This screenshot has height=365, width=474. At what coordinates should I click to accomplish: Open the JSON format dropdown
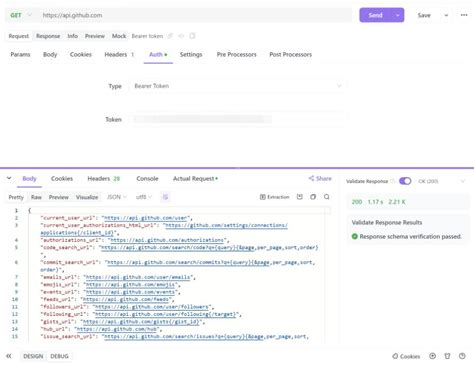(117, 197)
